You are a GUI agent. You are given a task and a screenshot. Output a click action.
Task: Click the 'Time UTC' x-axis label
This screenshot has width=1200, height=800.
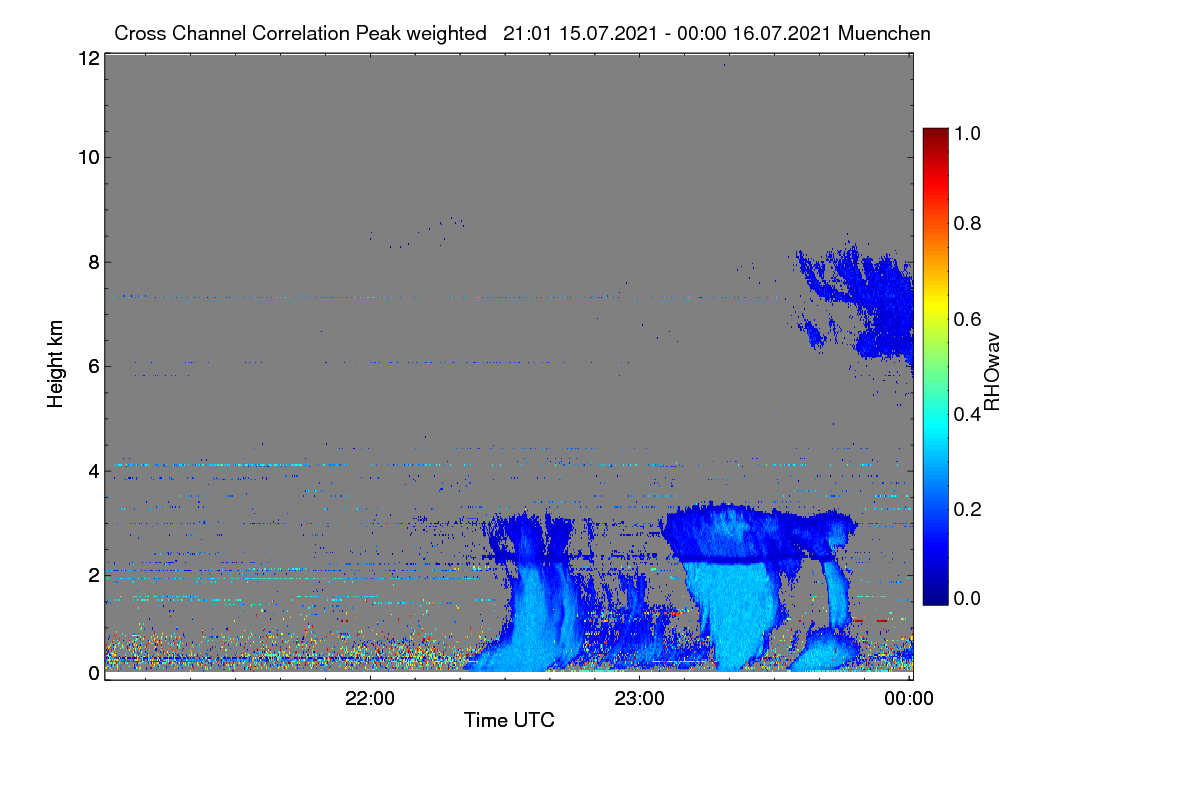point(509,720)
